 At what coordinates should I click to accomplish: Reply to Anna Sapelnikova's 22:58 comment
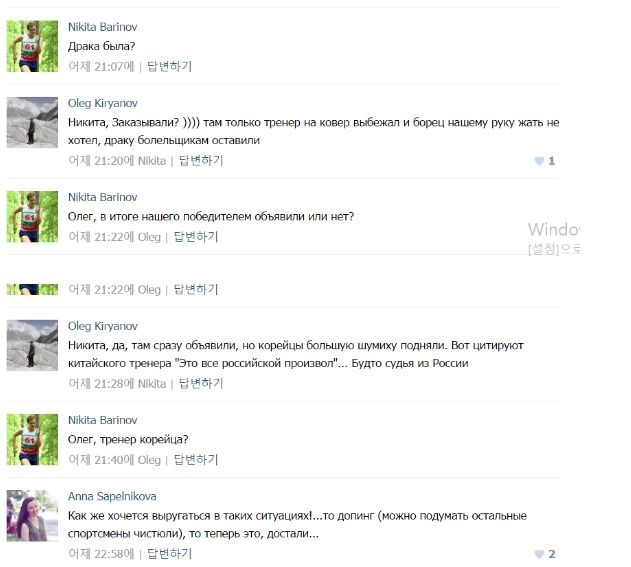coord(169,554)
